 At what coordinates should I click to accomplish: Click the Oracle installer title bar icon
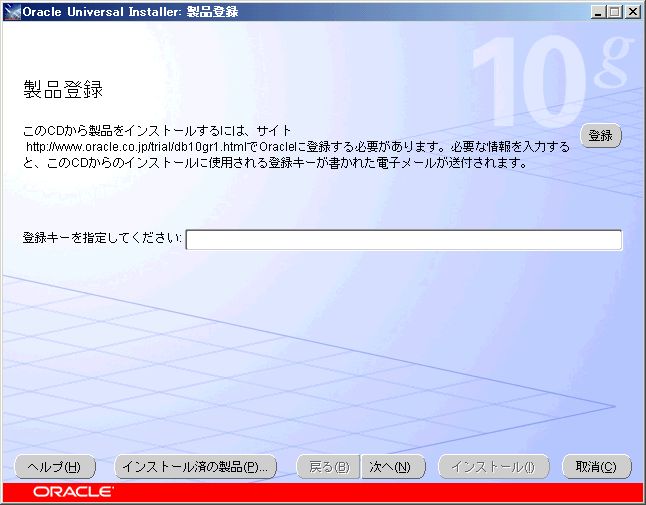pos(12,12)
